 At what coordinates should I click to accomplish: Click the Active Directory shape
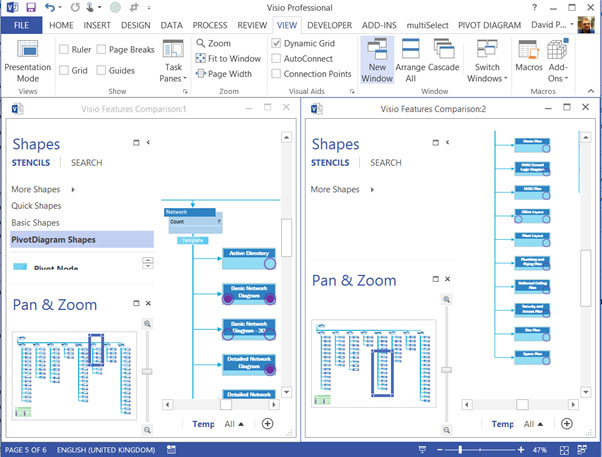(x=249, y=258)
